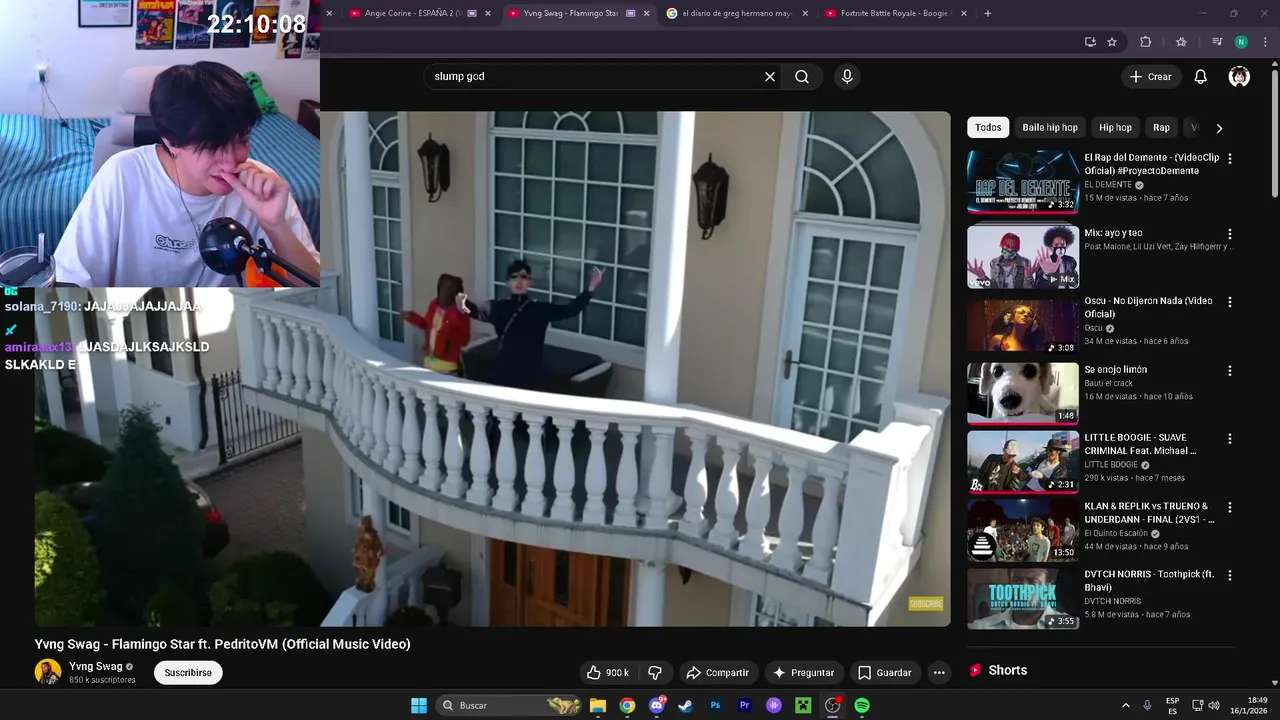Click the Guardar save button
This screenshot has width=1280, height=720.
(885, 673)
